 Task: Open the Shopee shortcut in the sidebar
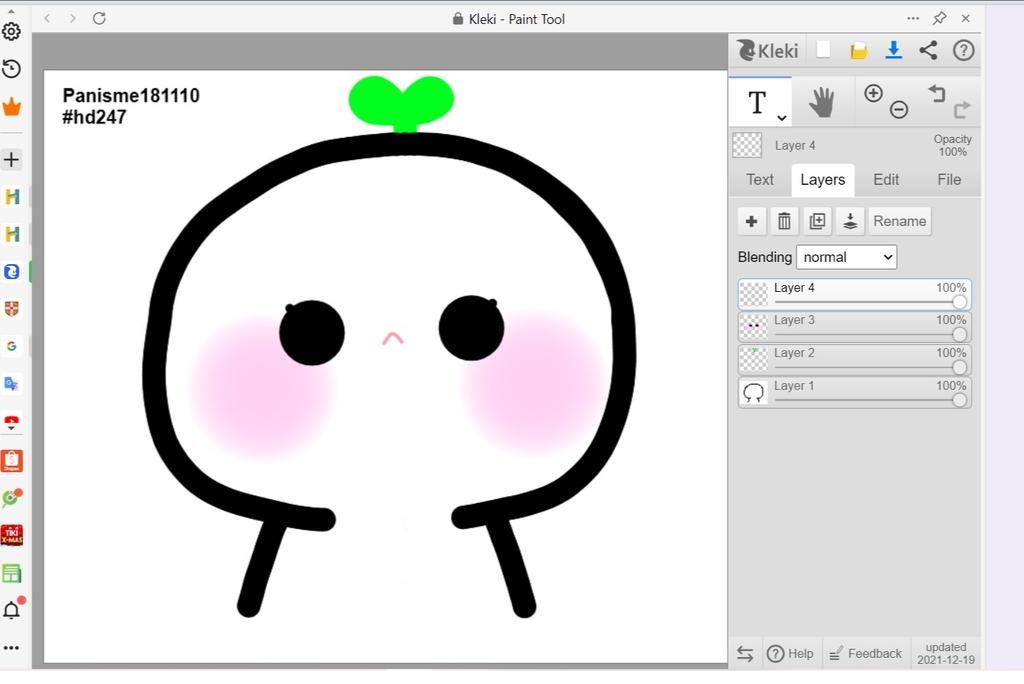[x=12, y=461]
